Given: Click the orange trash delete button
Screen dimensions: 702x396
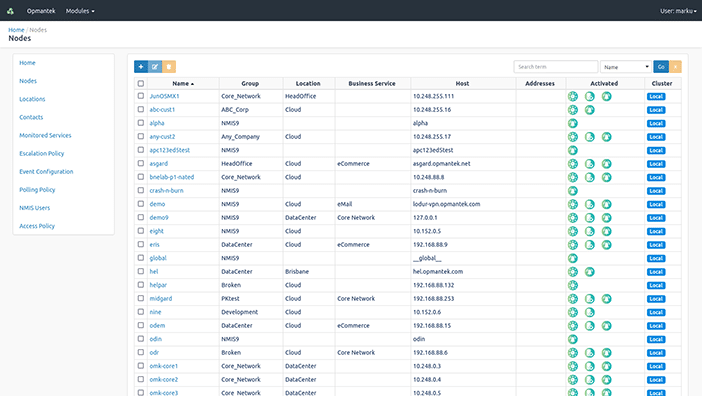Looking at the screenshot, I should point(169,67).
